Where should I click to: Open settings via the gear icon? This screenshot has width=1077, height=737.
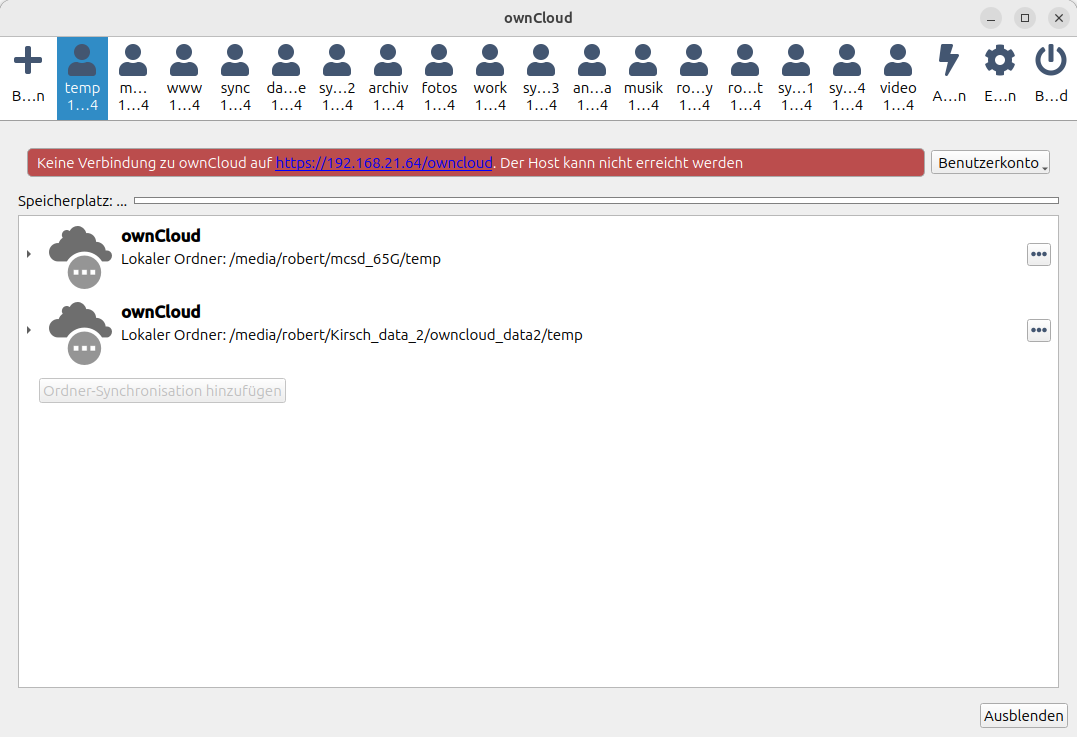click(x=999, y=62)
